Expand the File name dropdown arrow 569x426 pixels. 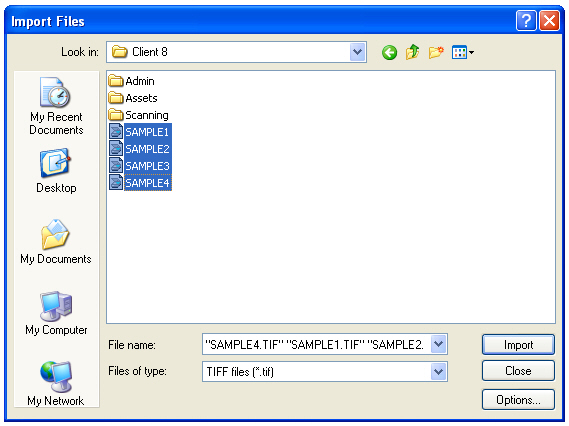tap(439, 344)
